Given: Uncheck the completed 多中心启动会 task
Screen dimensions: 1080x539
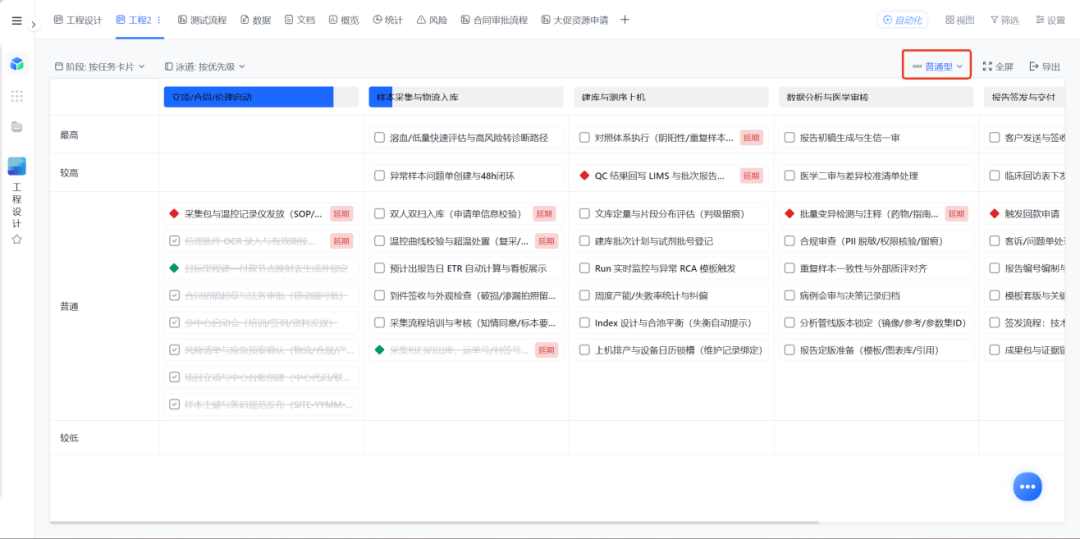Looking at the screenshot, I should pos(174,322).
